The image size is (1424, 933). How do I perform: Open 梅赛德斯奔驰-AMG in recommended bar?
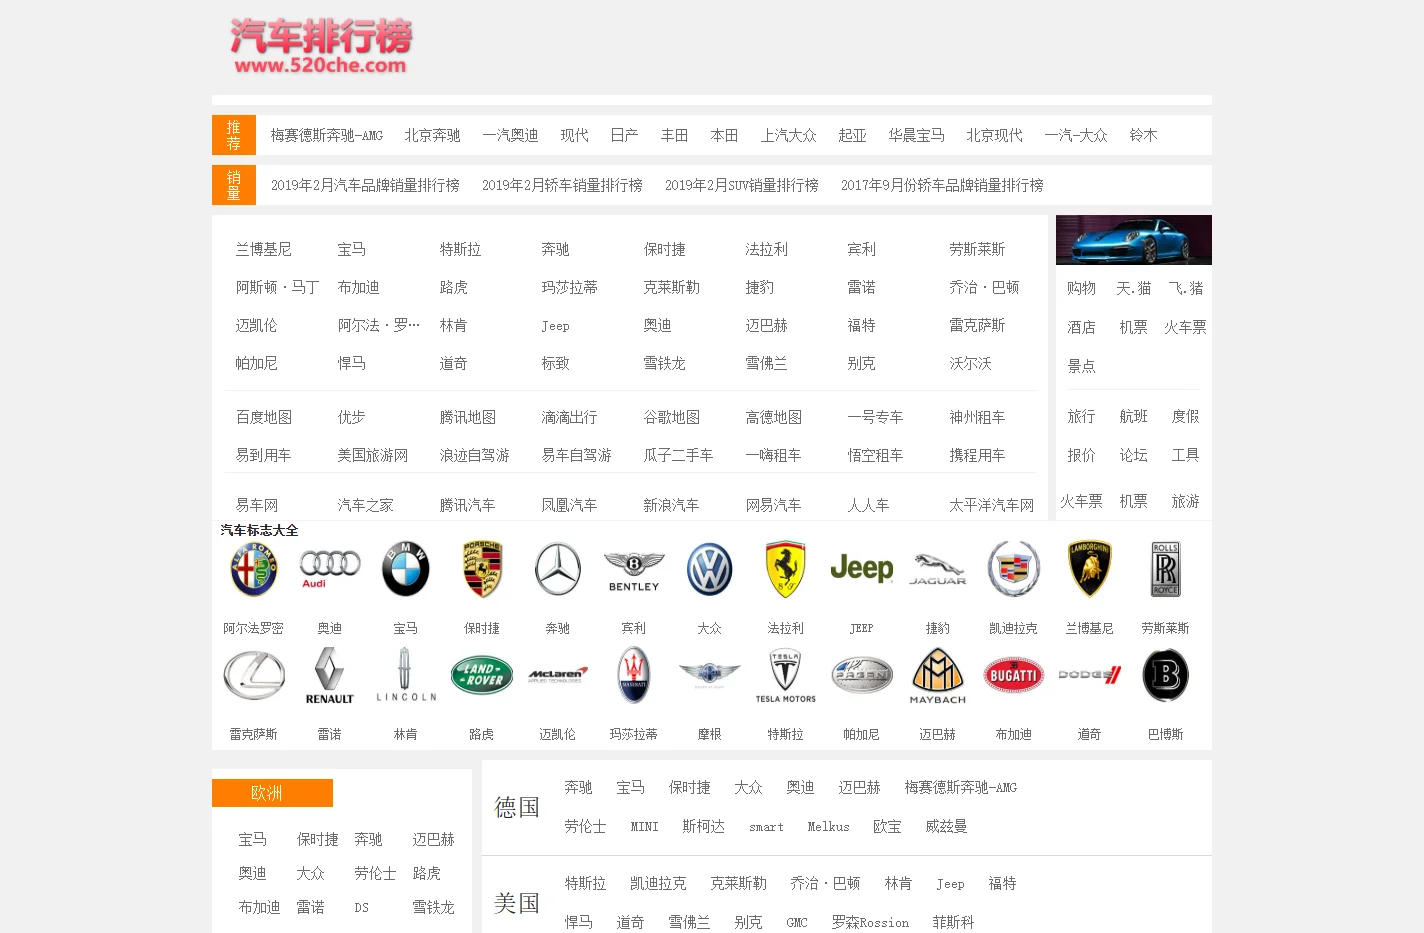pyautogui.click(x=327, y=135)
